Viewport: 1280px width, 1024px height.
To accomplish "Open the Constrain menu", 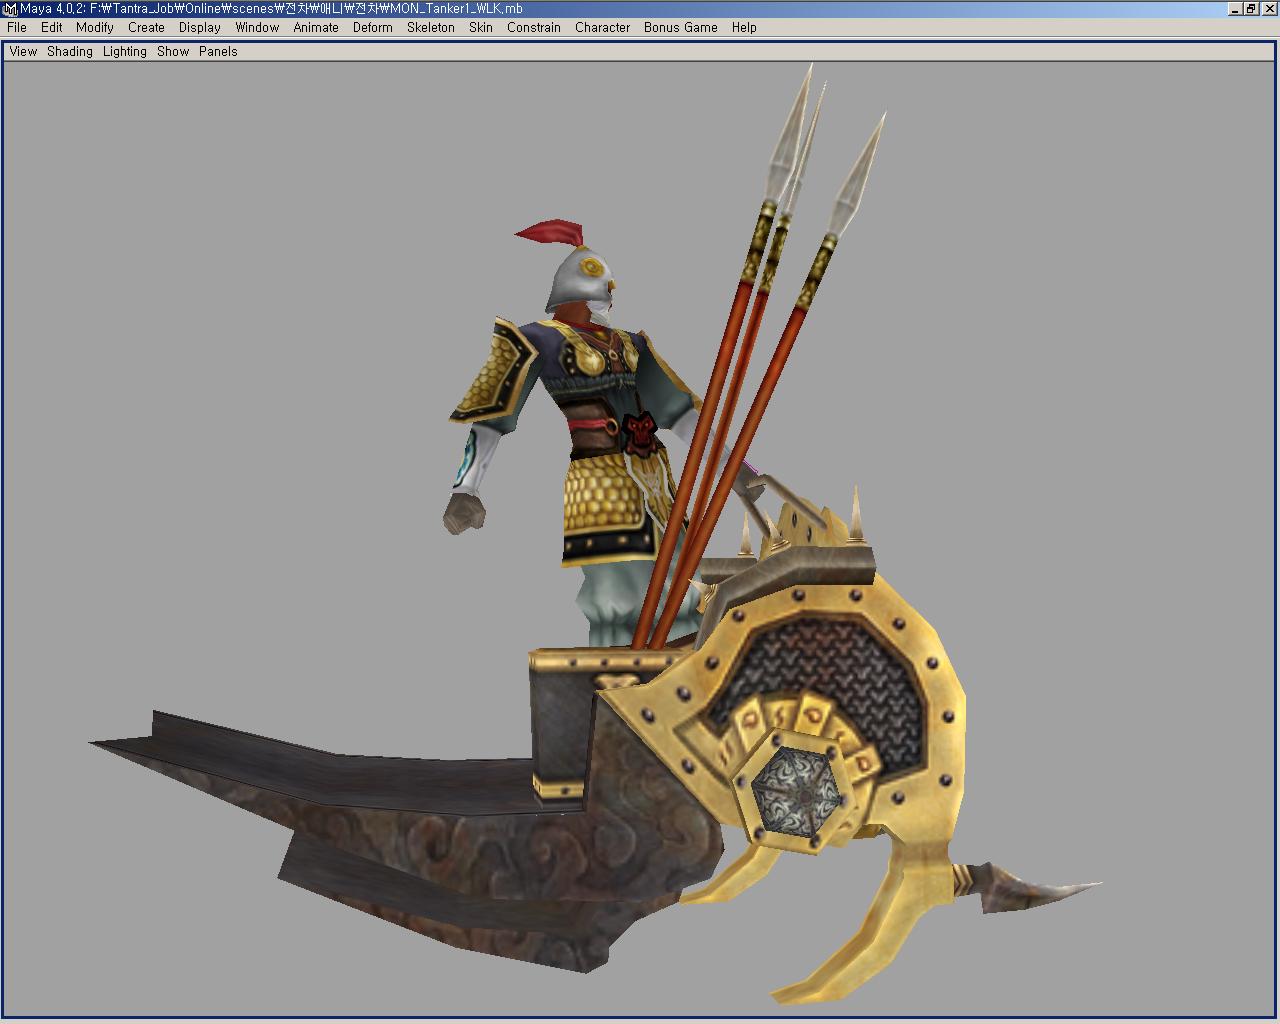I will pos(533,28).
